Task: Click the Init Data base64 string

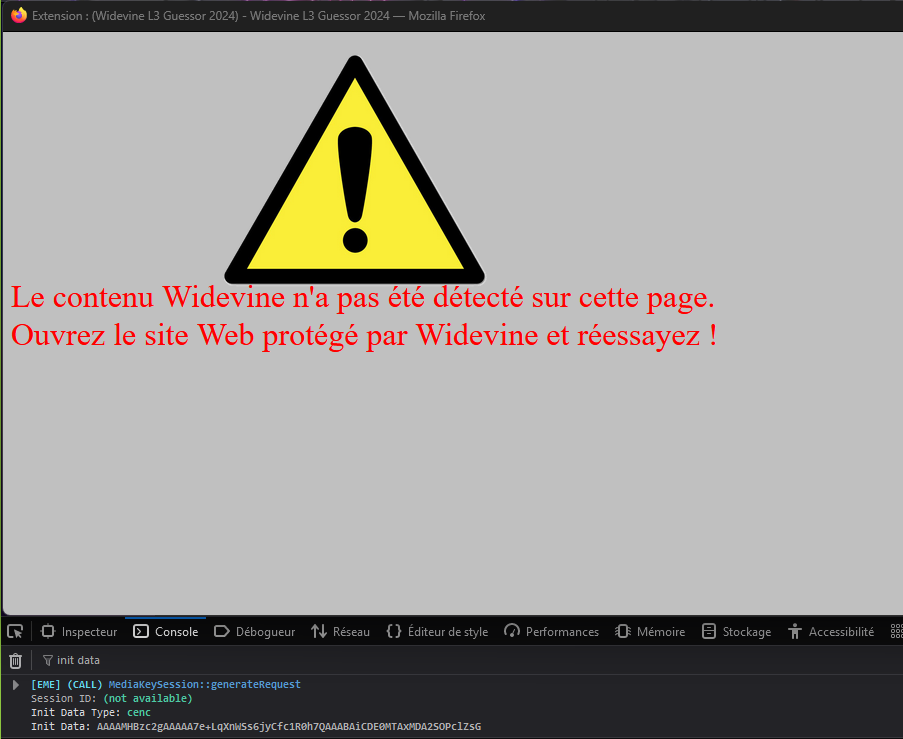Action: 289,726
